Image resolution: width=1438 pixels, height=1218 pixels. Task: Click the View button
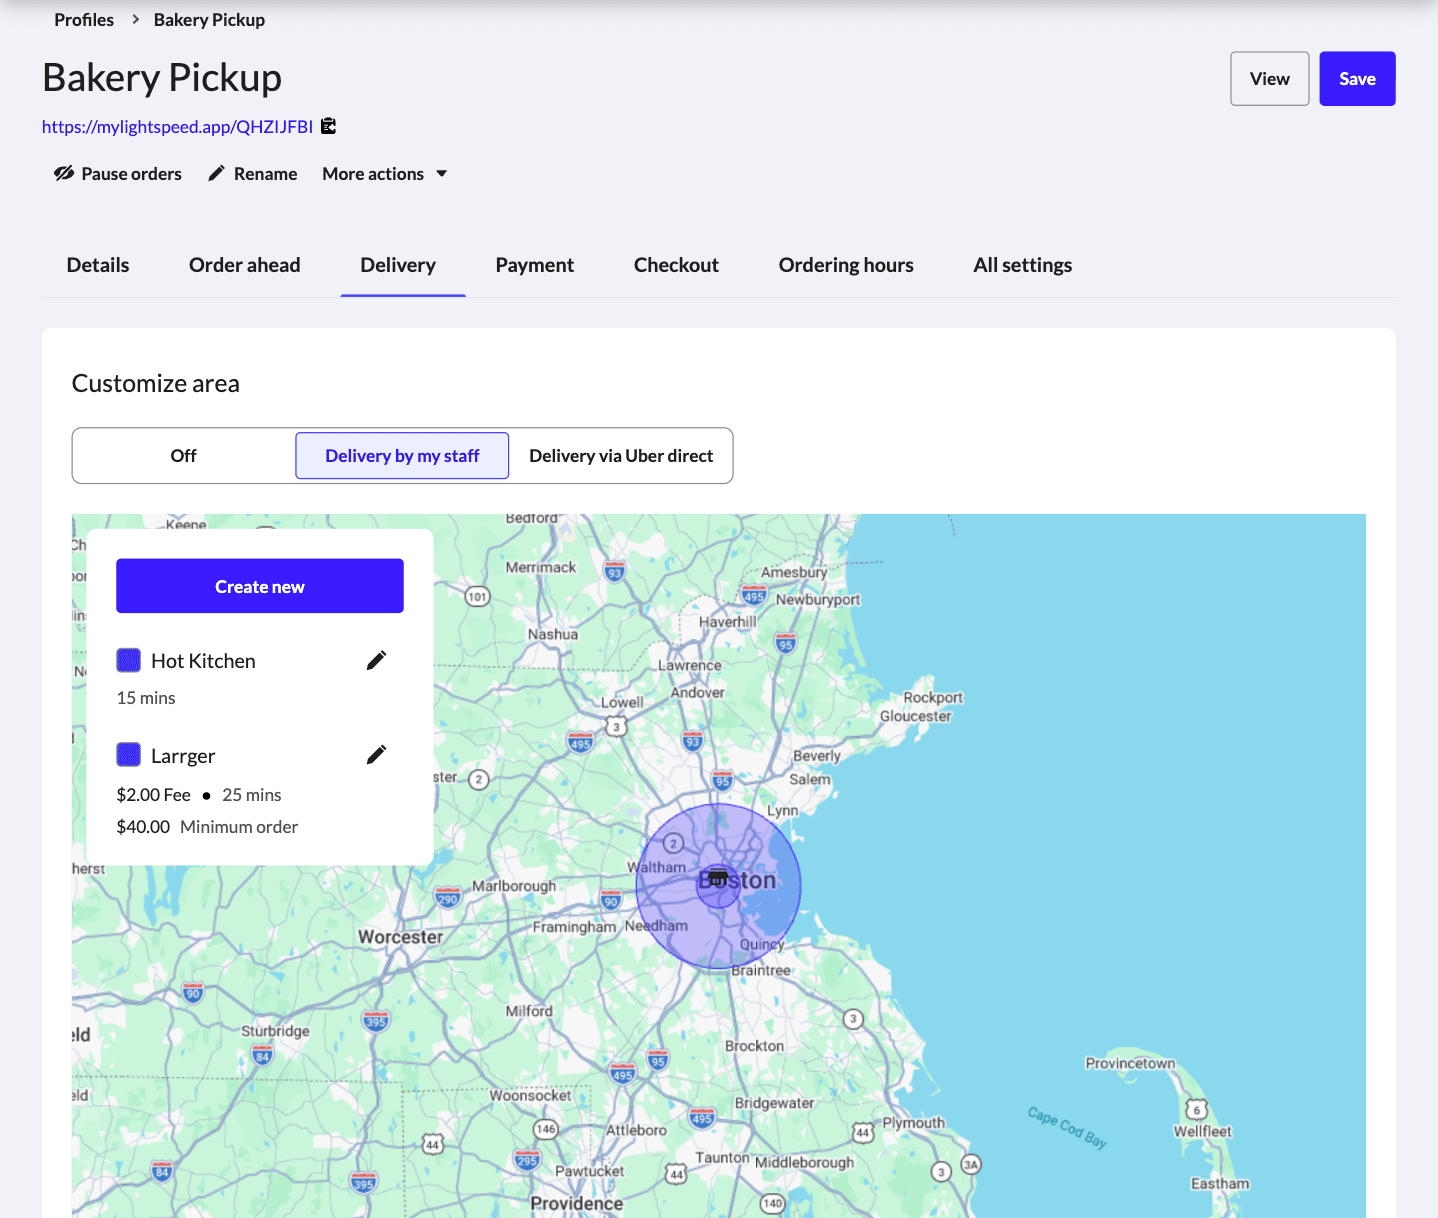pyautogui.click(x=1269, y=78)
